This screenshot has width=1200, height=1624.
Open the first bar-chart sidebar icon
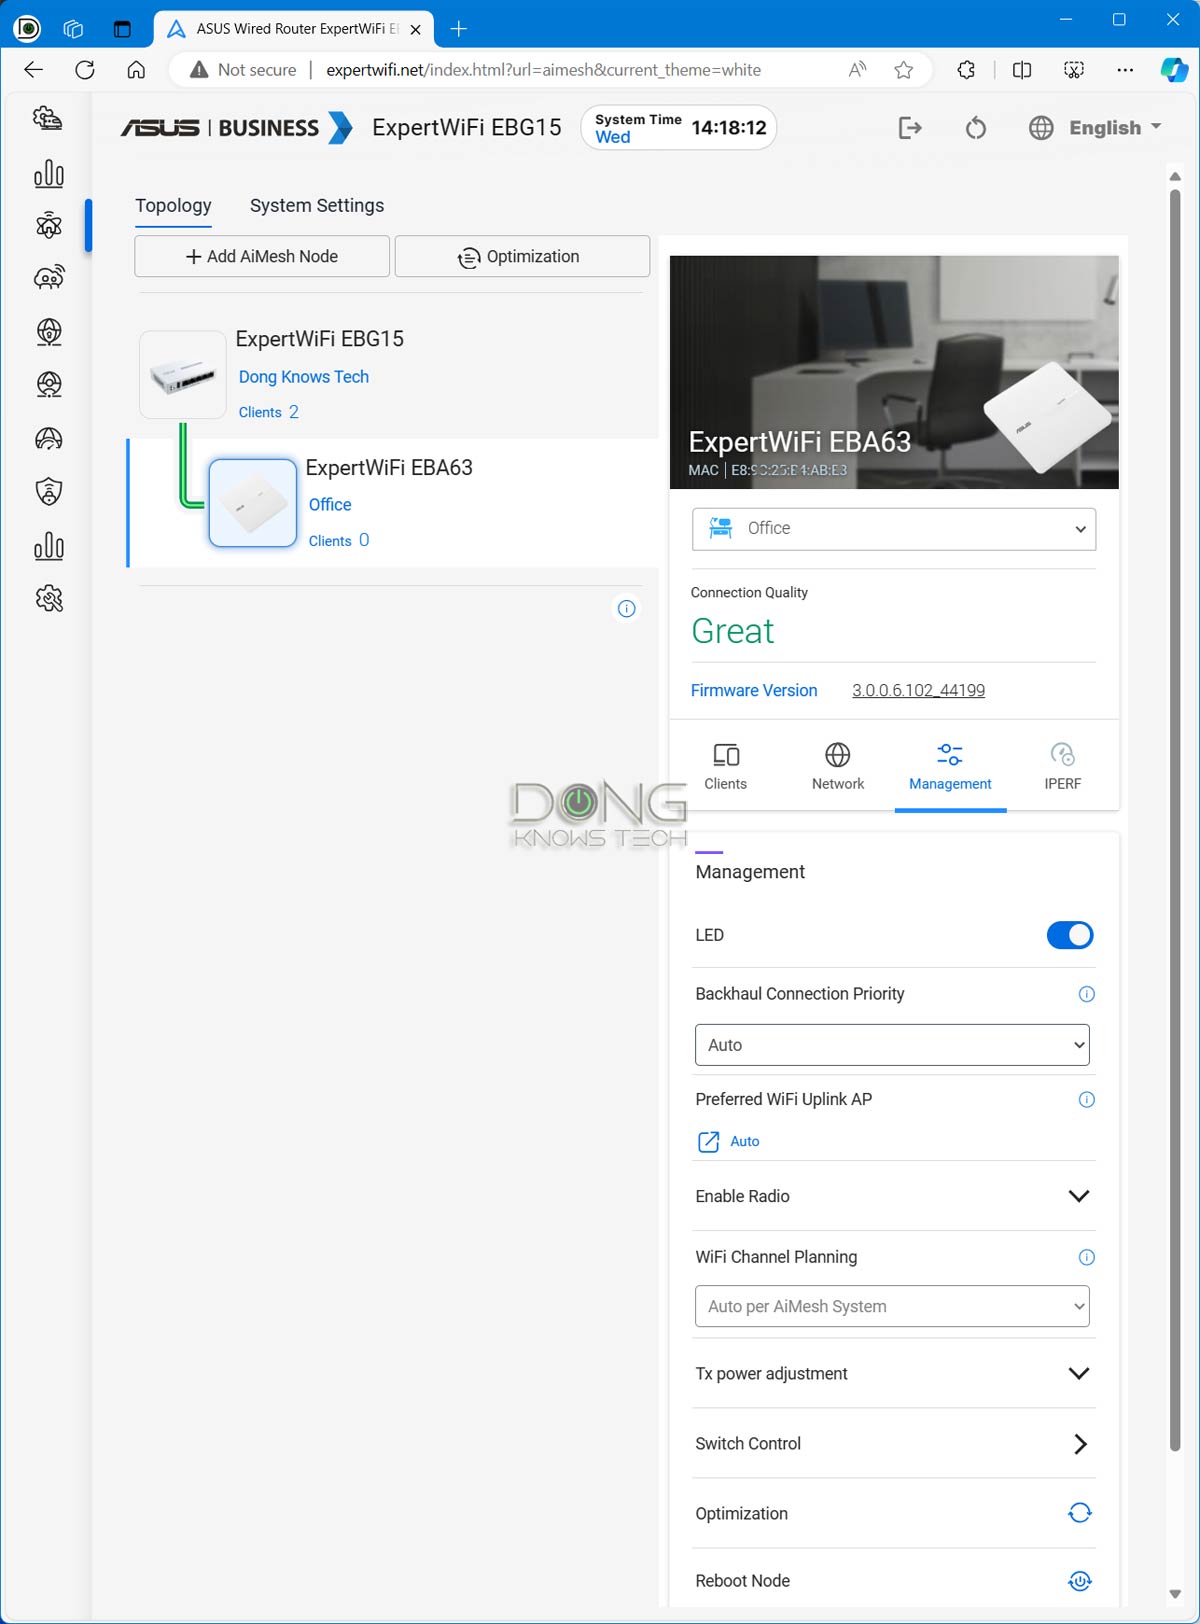pos(48,173)
